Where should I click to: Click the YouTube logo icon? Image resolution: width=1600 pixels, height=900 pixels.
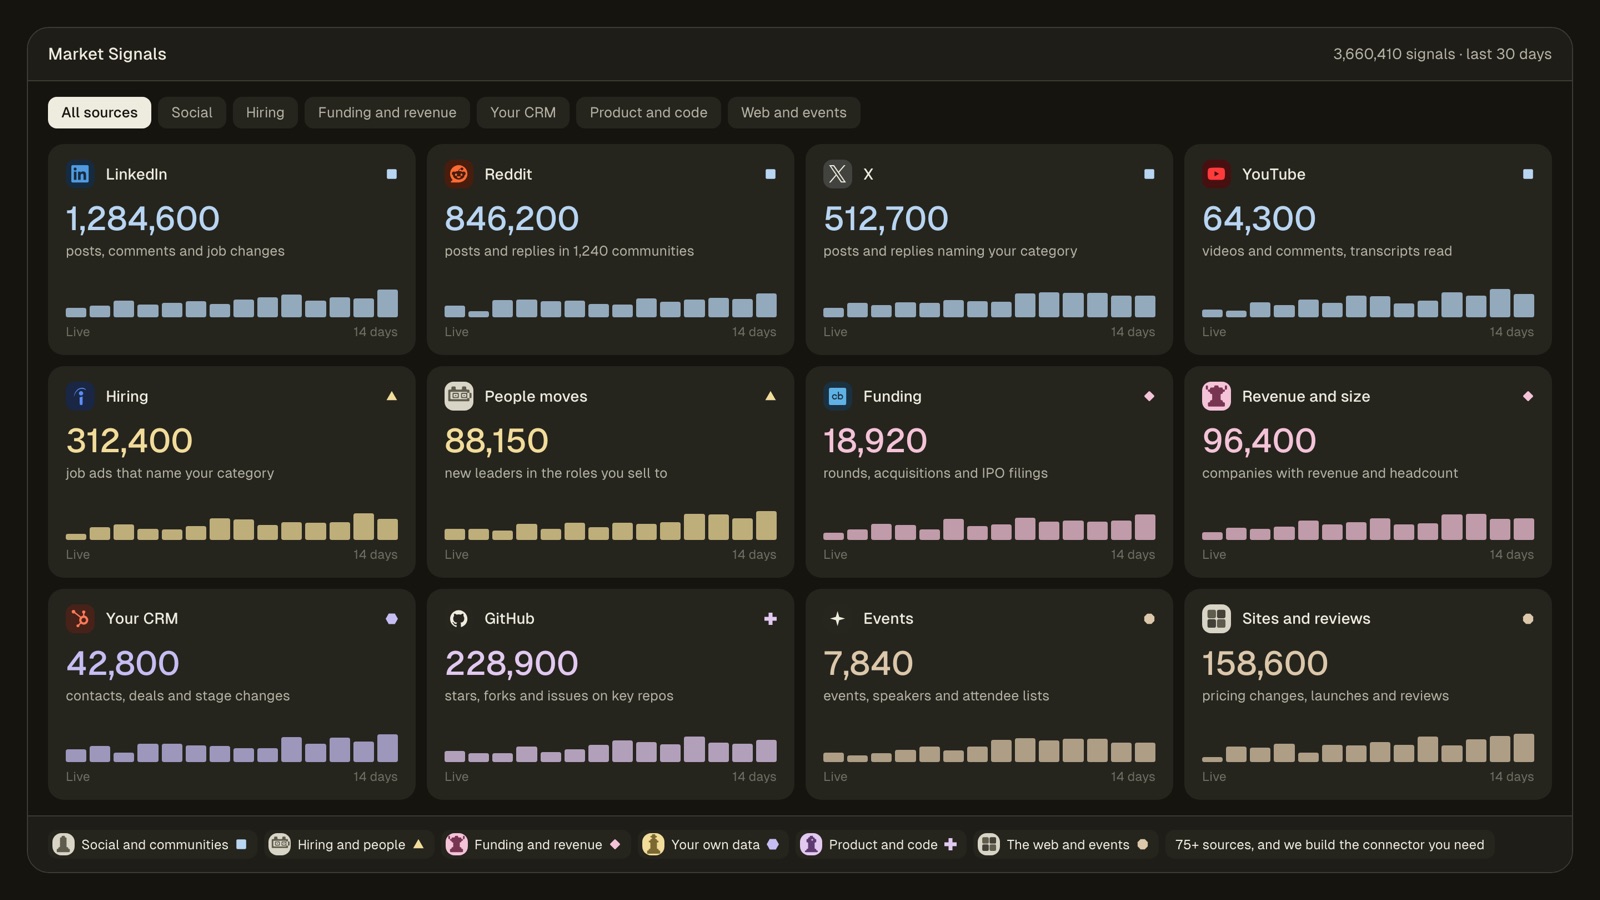pyautogui.click(x=1216, y=174)
